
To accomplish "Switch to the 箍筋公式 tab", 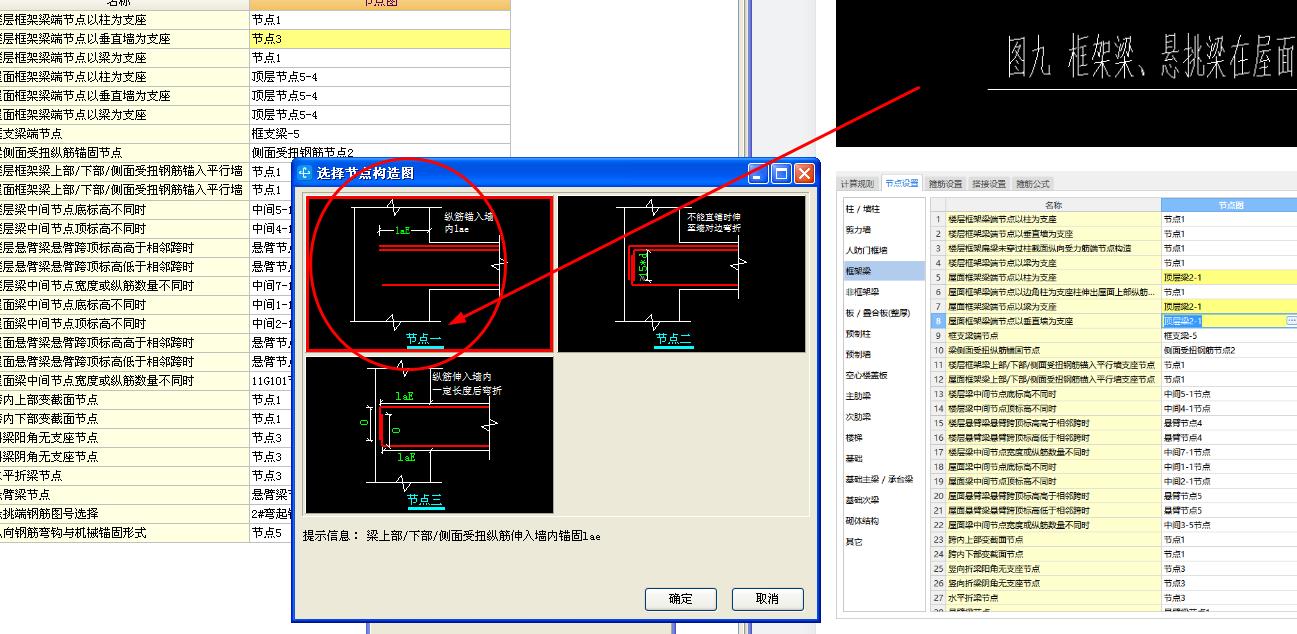I will tap(1033, 184).
